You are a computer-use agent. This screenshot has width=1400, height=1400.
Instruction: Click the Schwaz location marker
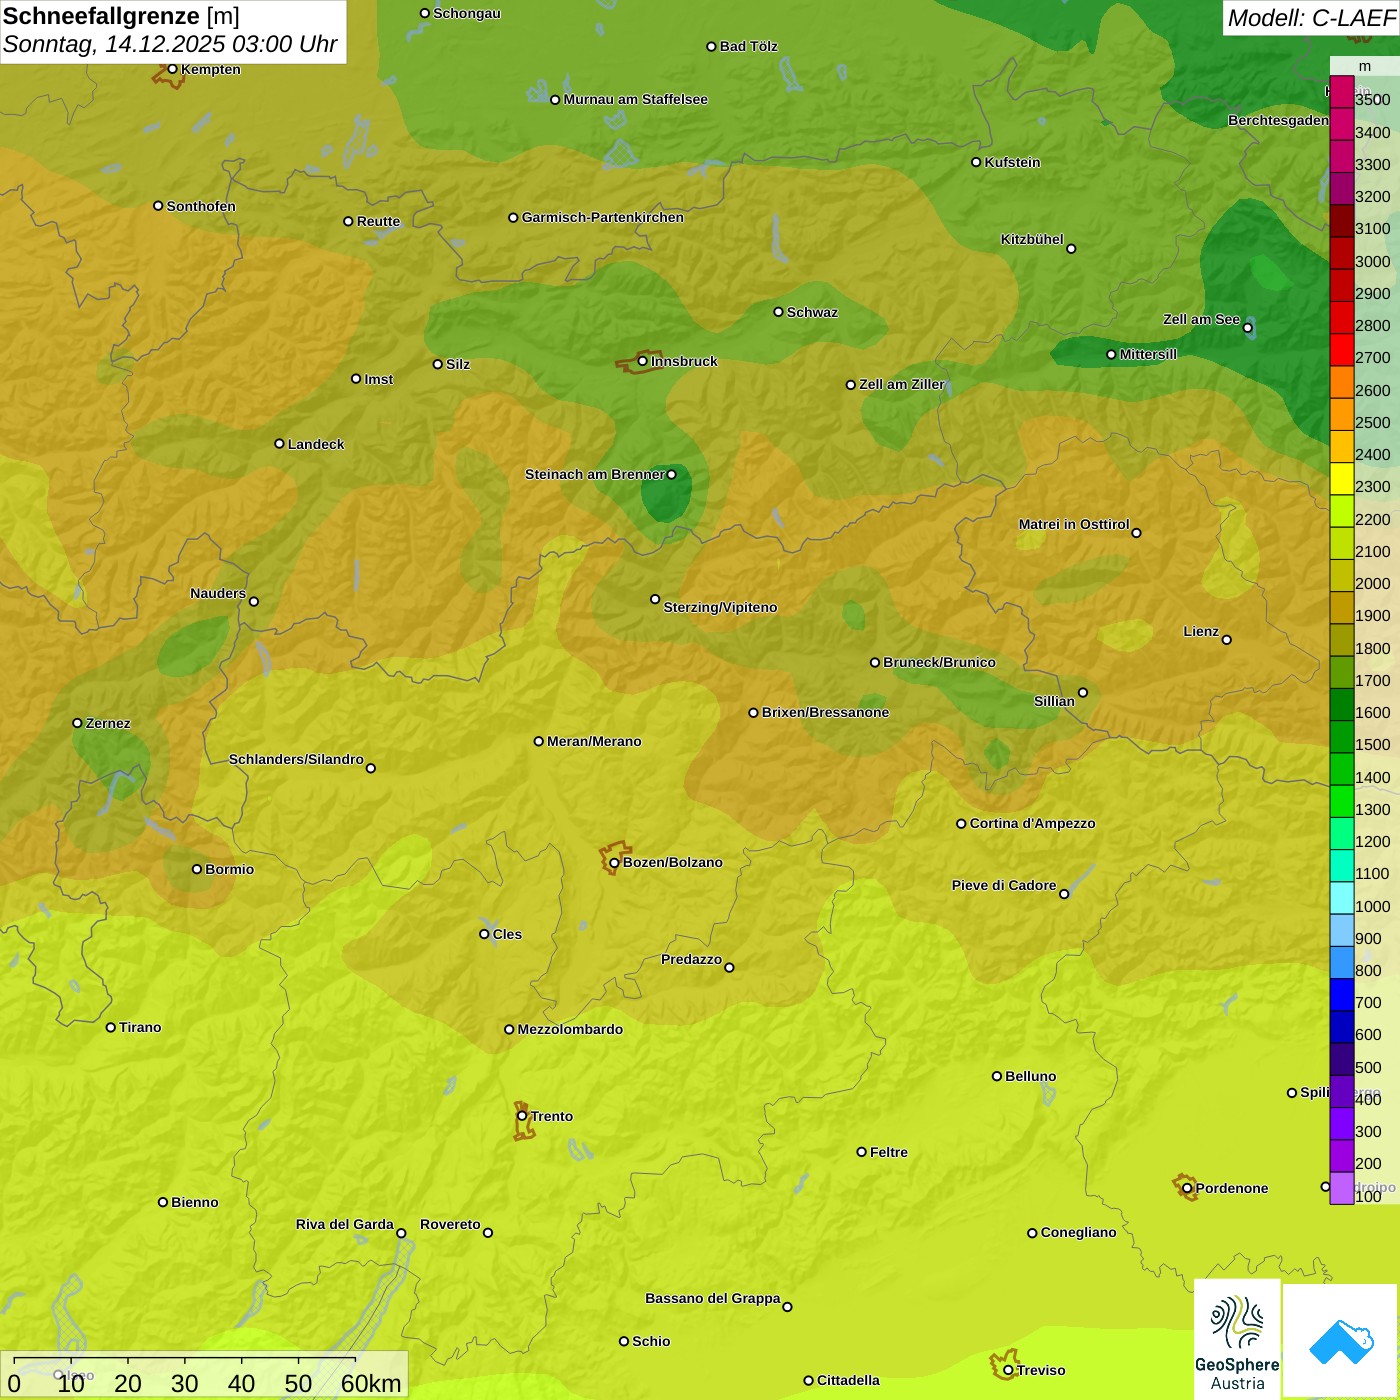coord(778,312)
